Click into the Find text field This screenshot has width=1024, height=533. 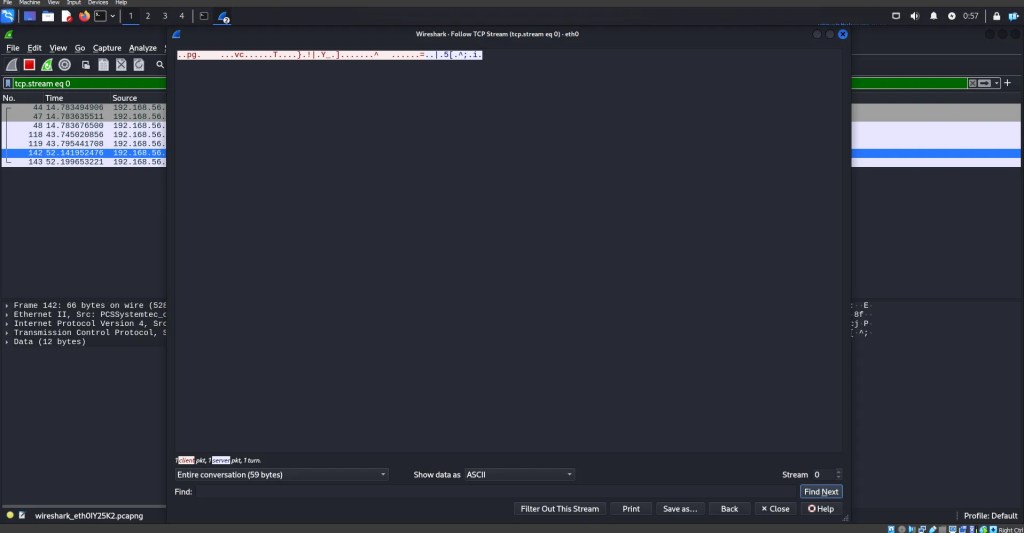(x=495, y=492)
